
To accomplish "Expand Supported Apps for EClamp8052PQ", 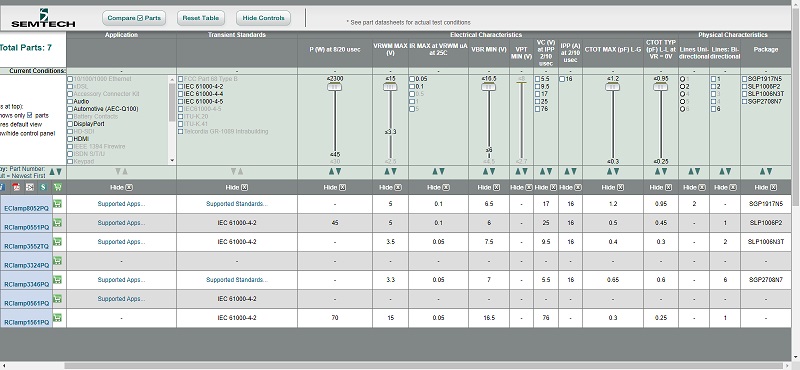I will click(121, 204).
